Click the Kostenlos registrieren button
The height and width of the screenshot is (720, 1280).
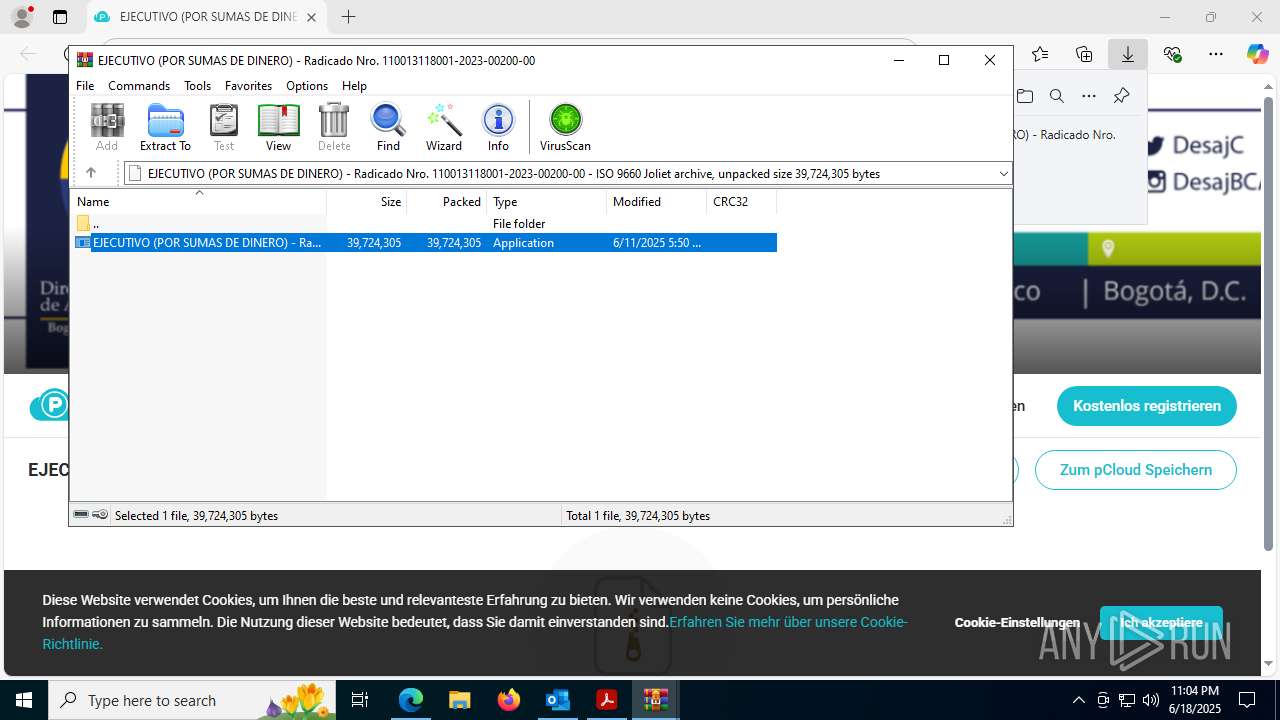coord(1147,406)
